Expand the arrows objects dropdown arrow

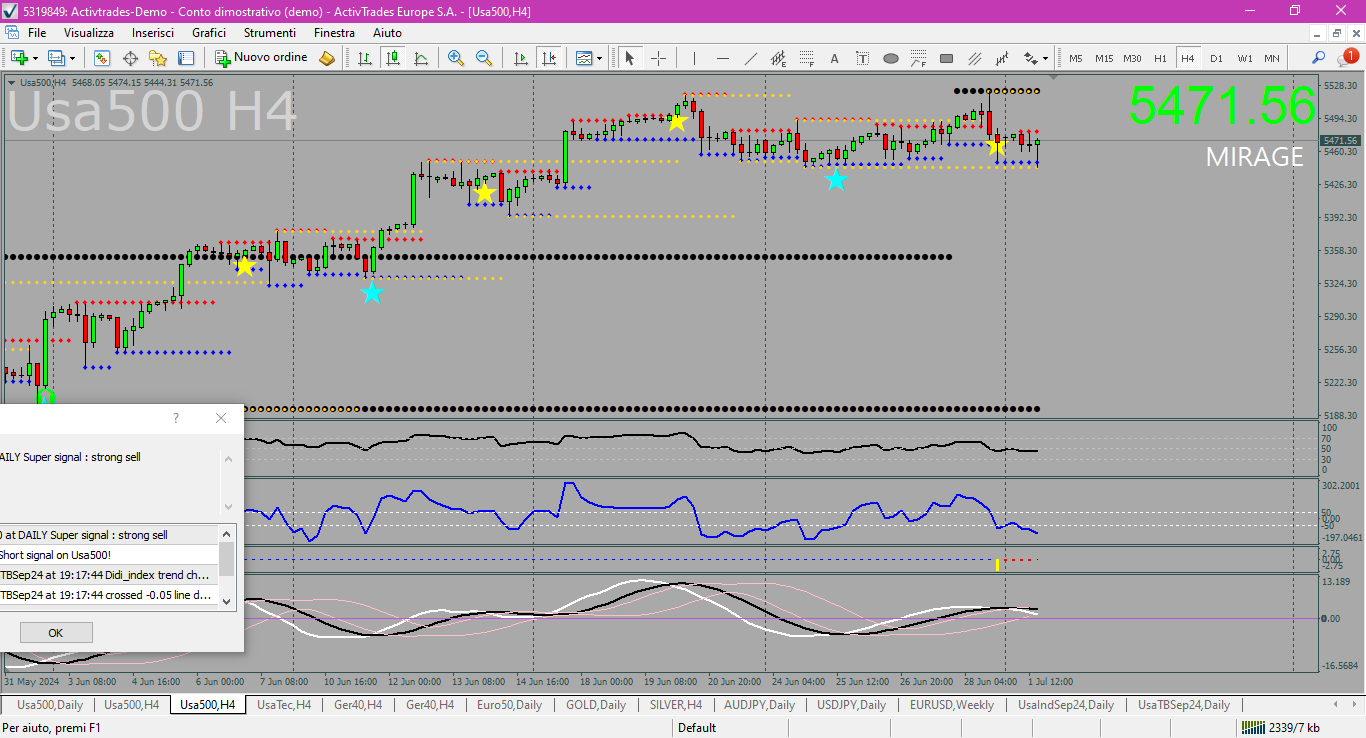(1046, 58)
